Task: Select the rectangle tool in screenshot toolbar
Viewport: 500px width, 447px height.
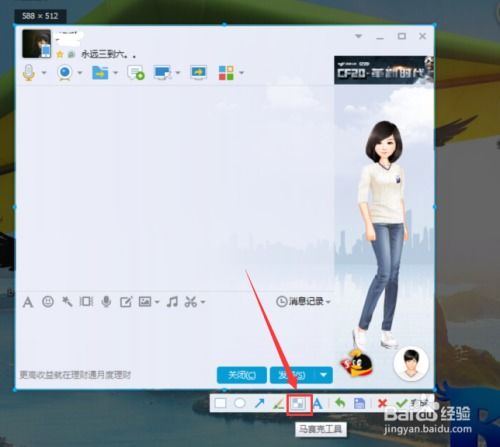Action: point(220,403)
